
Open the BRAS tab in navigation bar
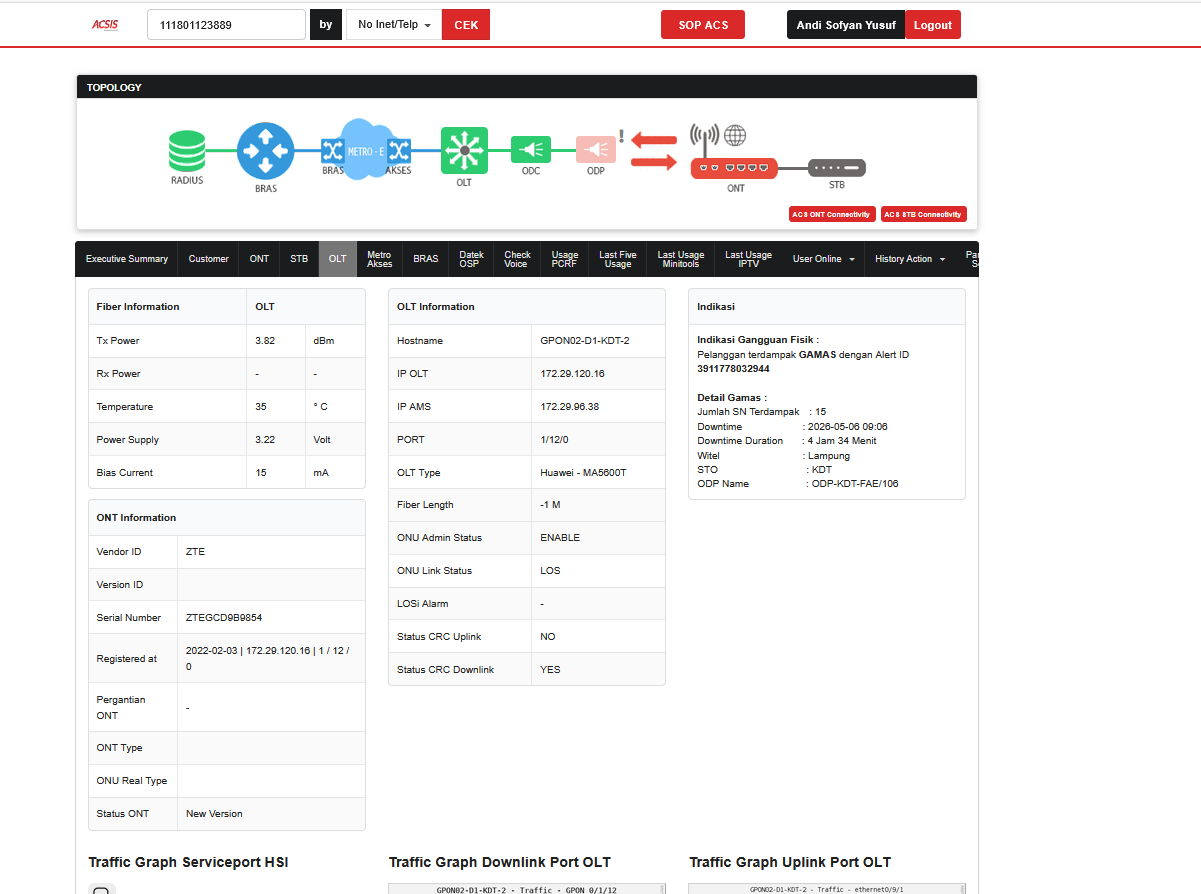[426, 259]
